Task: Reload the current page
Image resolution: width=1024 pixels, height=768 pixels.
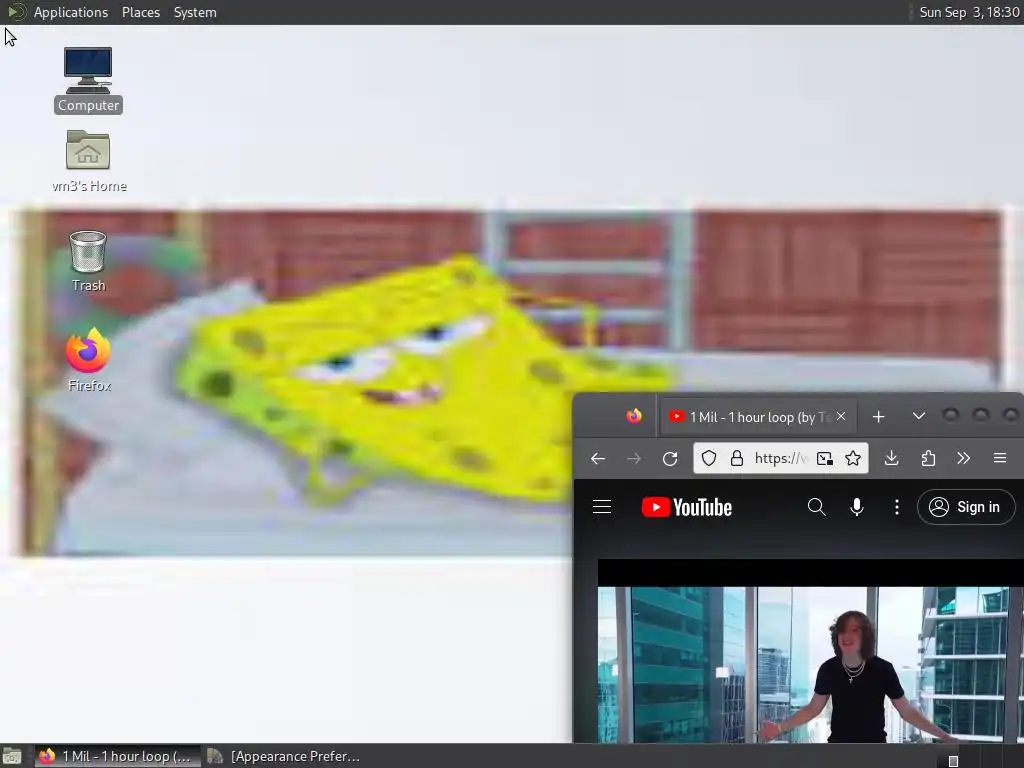Action: [670, 458]
